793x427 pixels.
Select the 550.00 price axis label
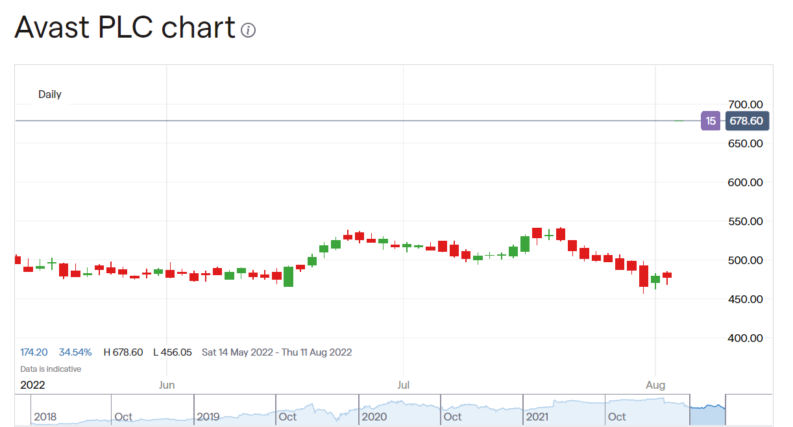click(745, 222)
